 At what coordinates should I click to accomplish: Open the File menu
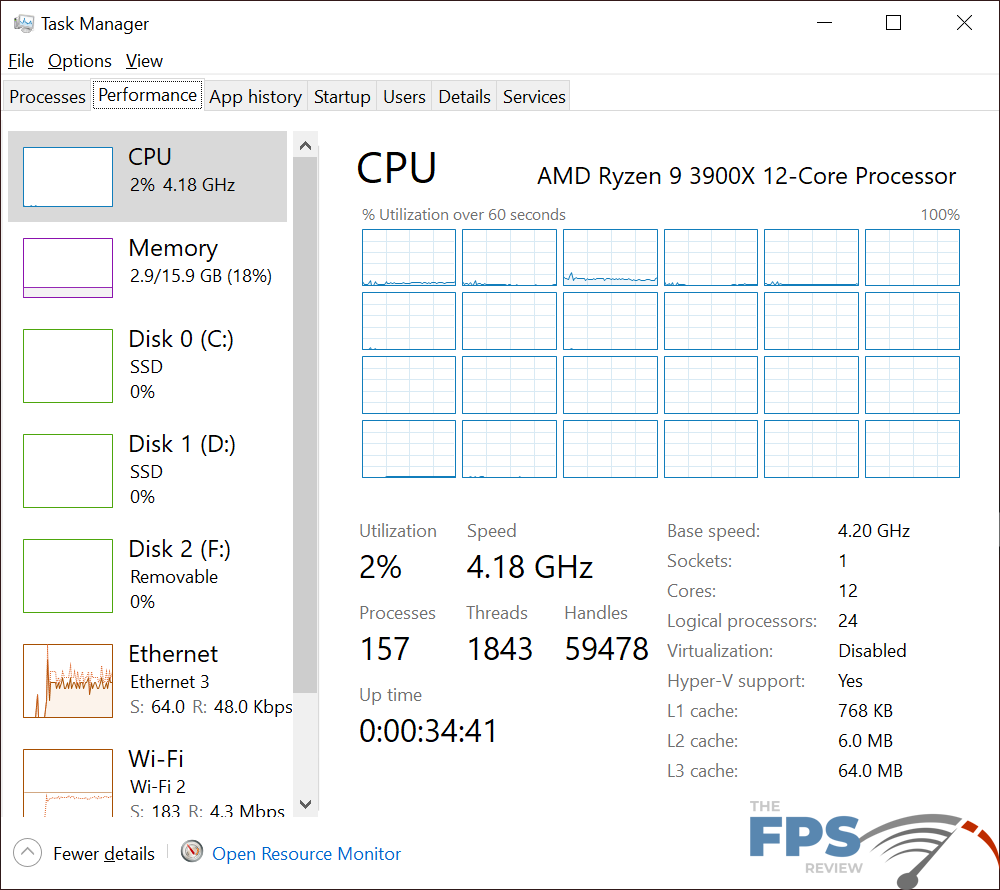tap(20, 61)
